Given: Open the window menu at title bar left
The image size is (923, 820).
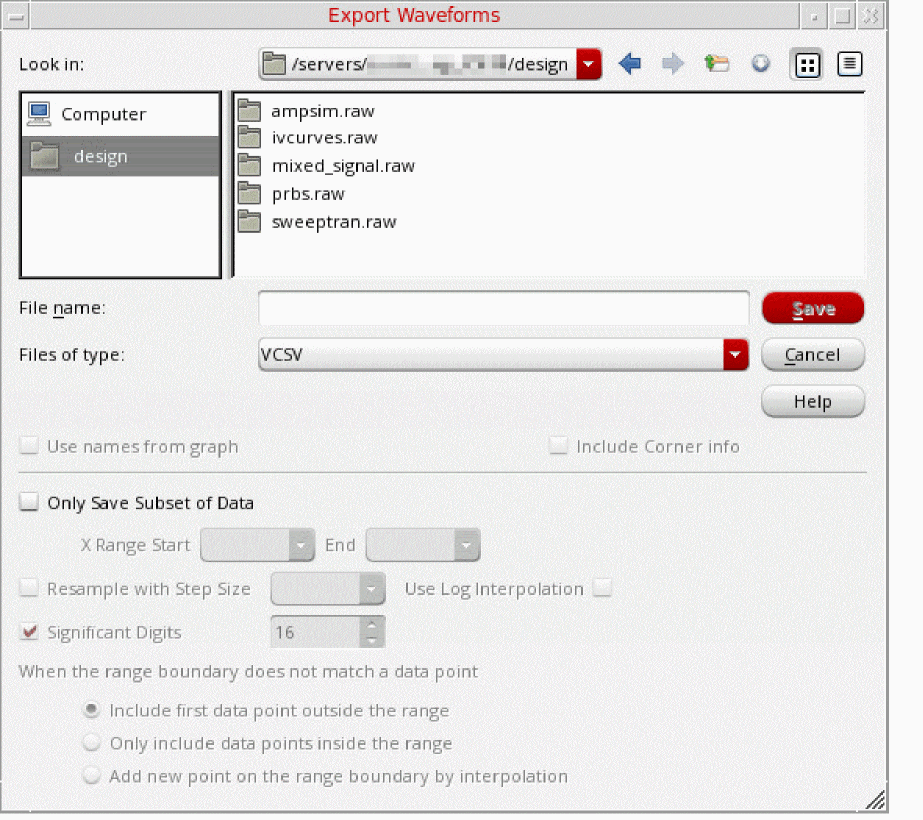Looking at the screenshot, I should coord(16,16).
